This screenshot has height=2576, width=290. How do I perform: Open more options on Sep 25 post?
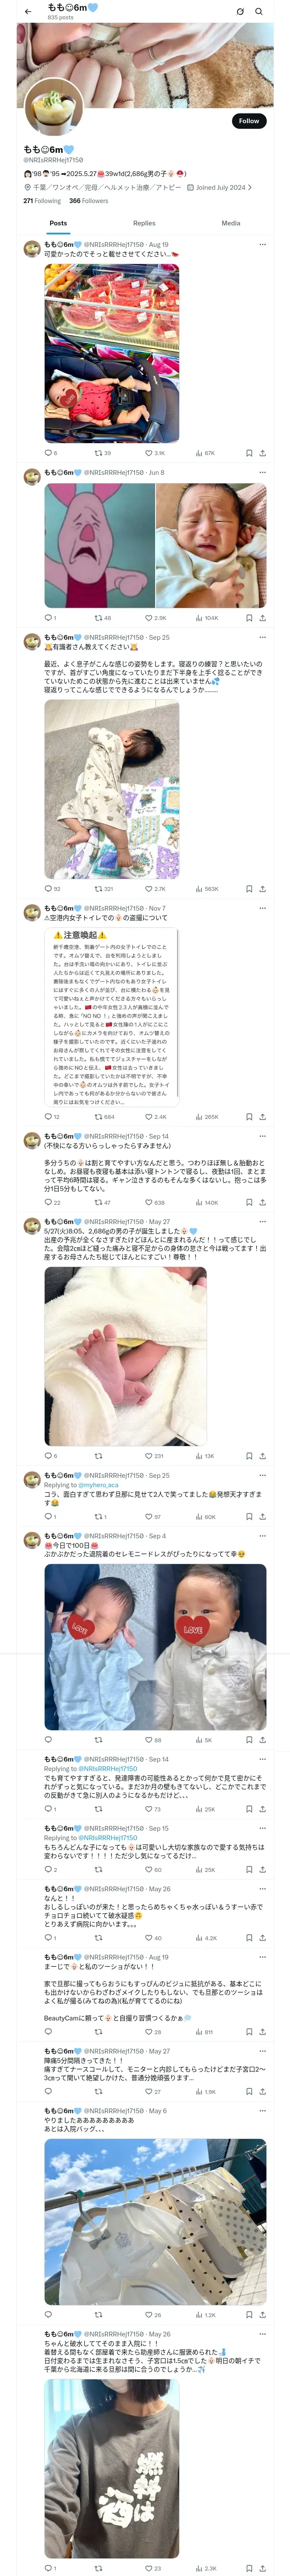point(262,637)
